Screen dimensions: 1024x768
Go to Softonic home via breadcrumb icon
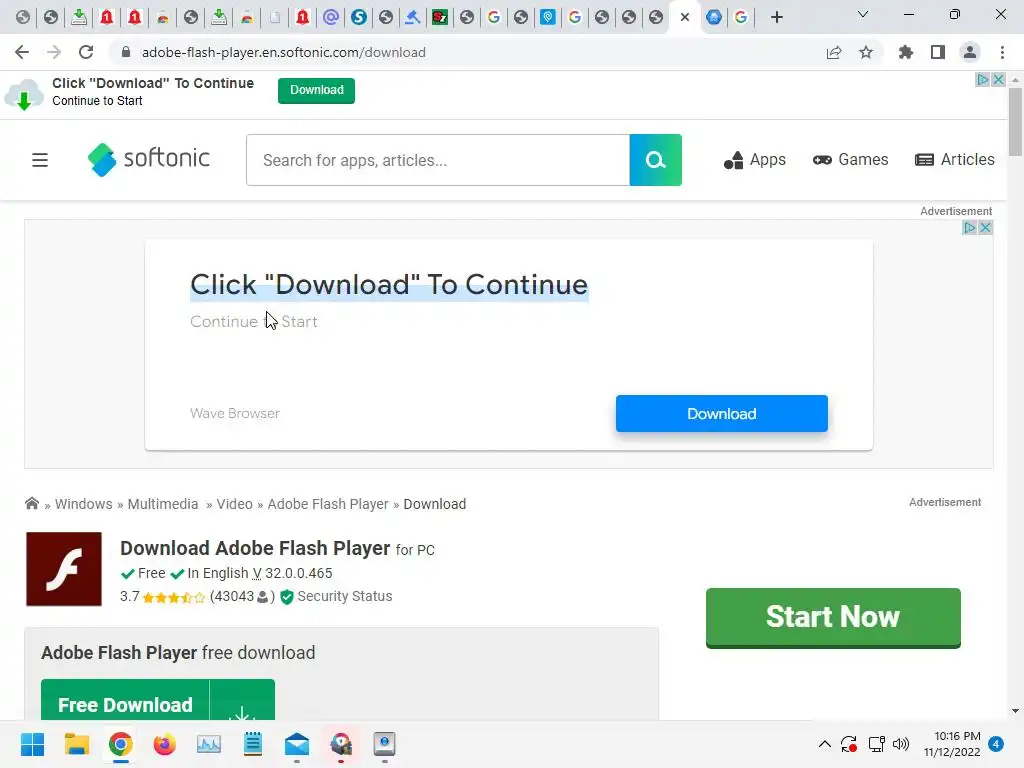coord(31,503)
